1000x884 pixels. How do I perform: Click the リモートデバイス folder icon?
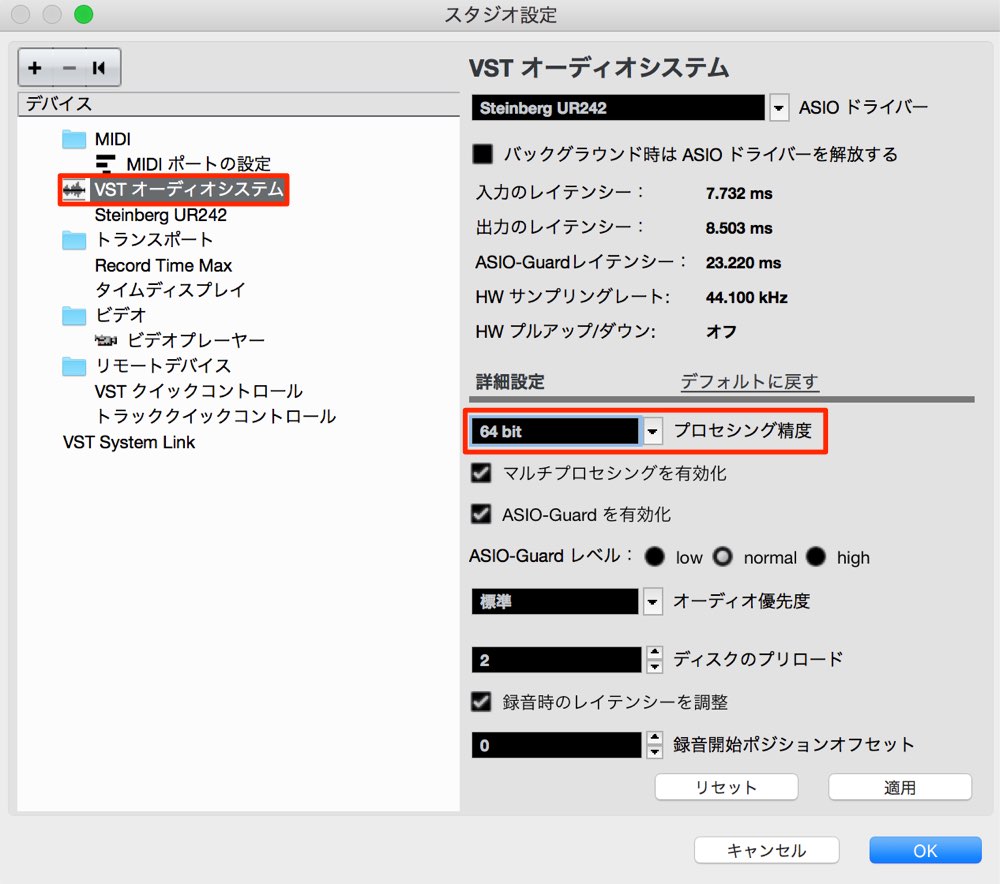point(74,366)
